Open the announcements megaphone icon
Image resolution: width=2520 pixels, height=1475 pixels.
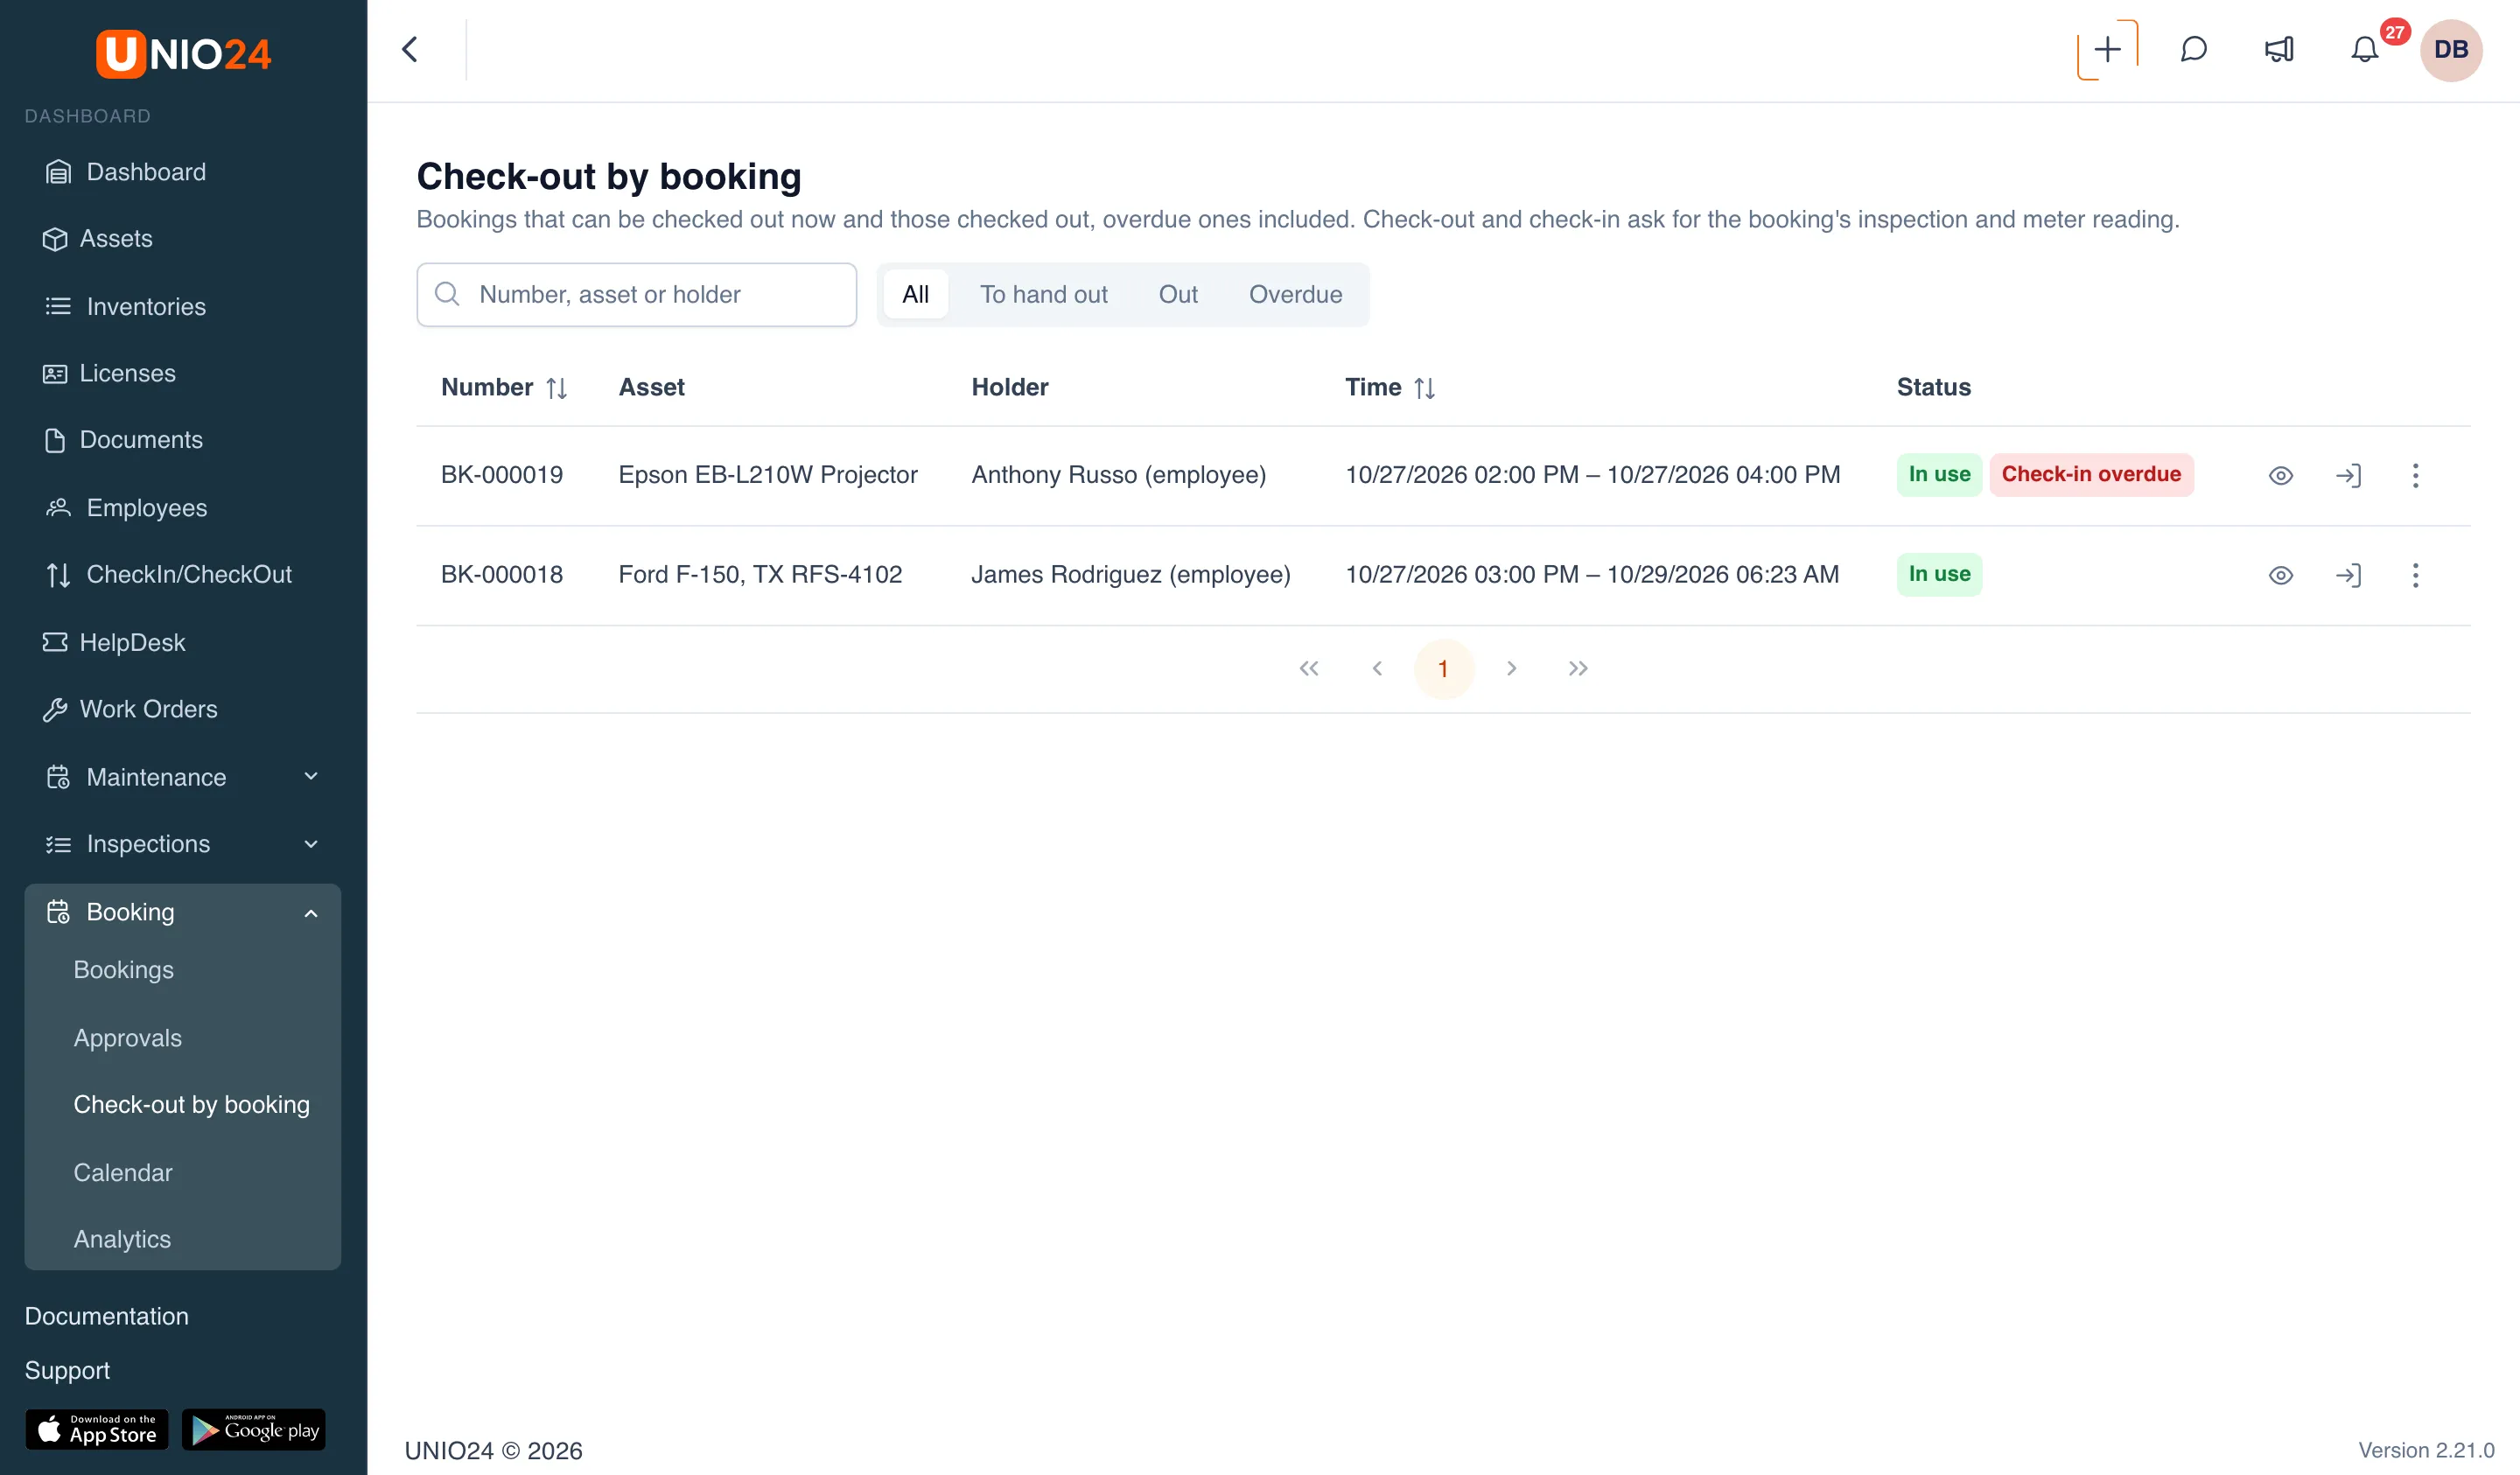coord(2279,50)
